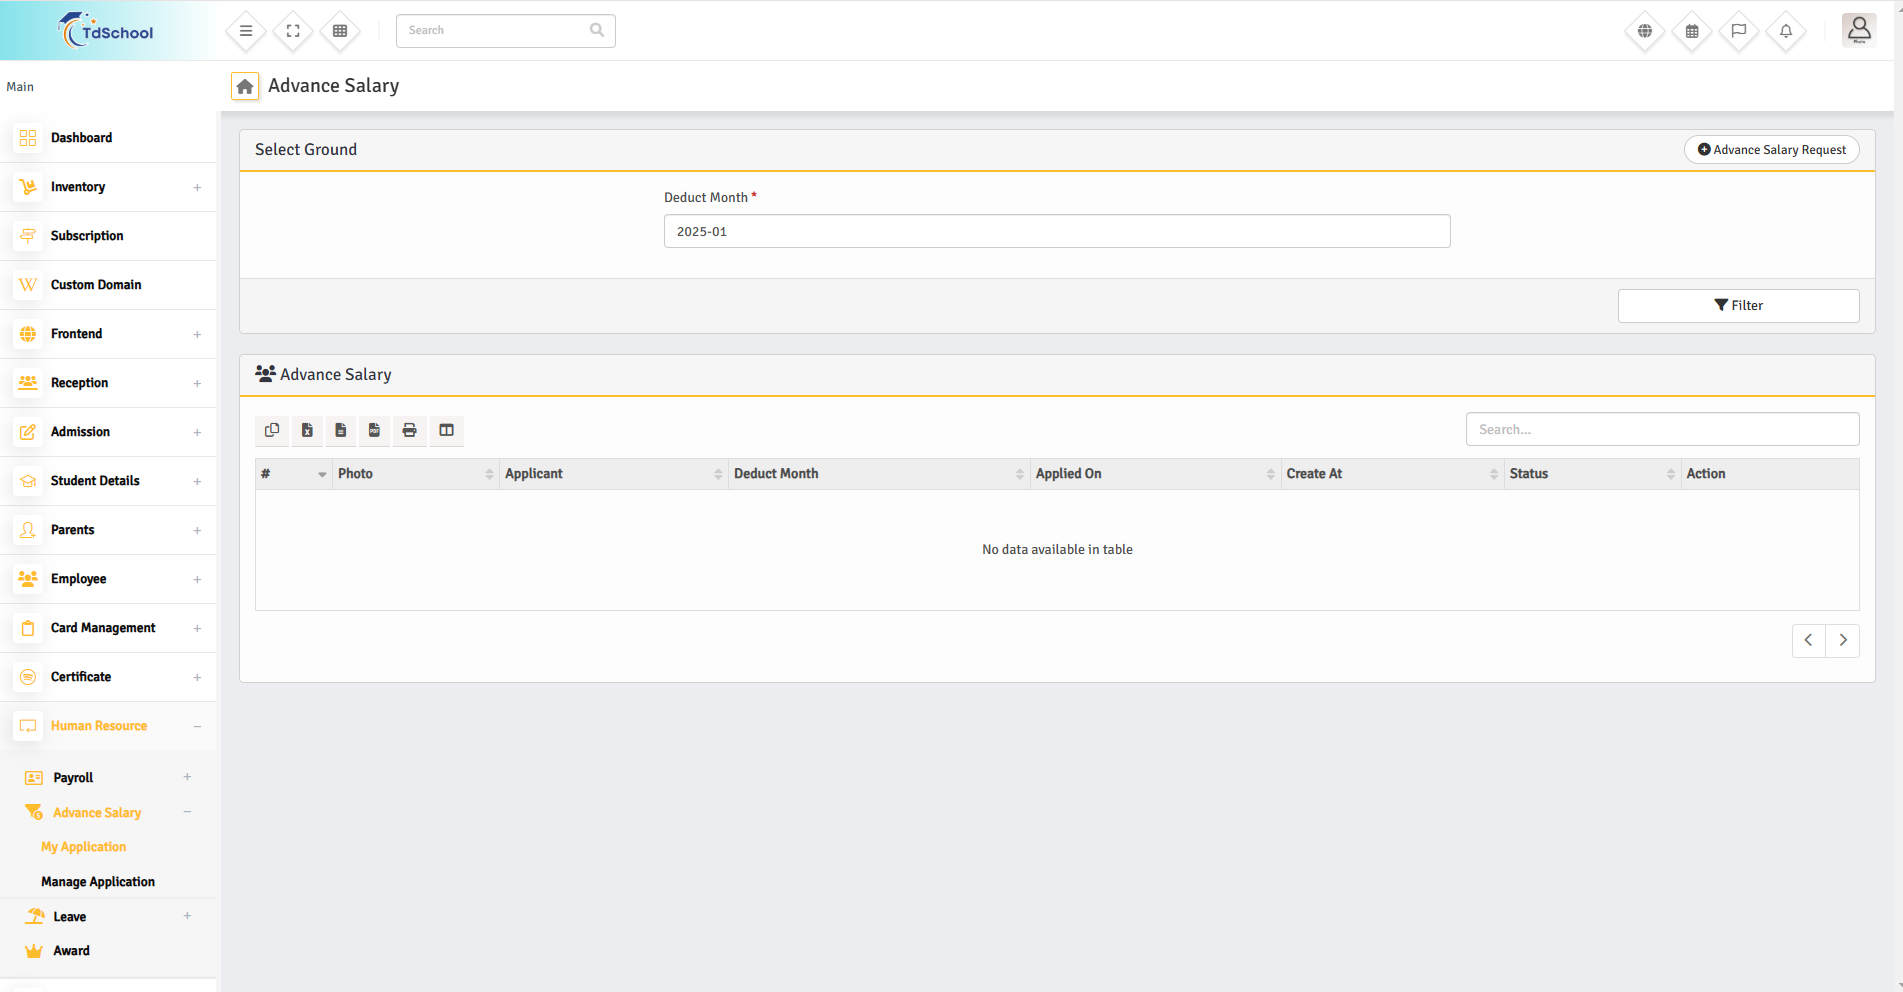Click the print table icon
This screenshot has height=992, width=1903.
[x=409, y=430]
